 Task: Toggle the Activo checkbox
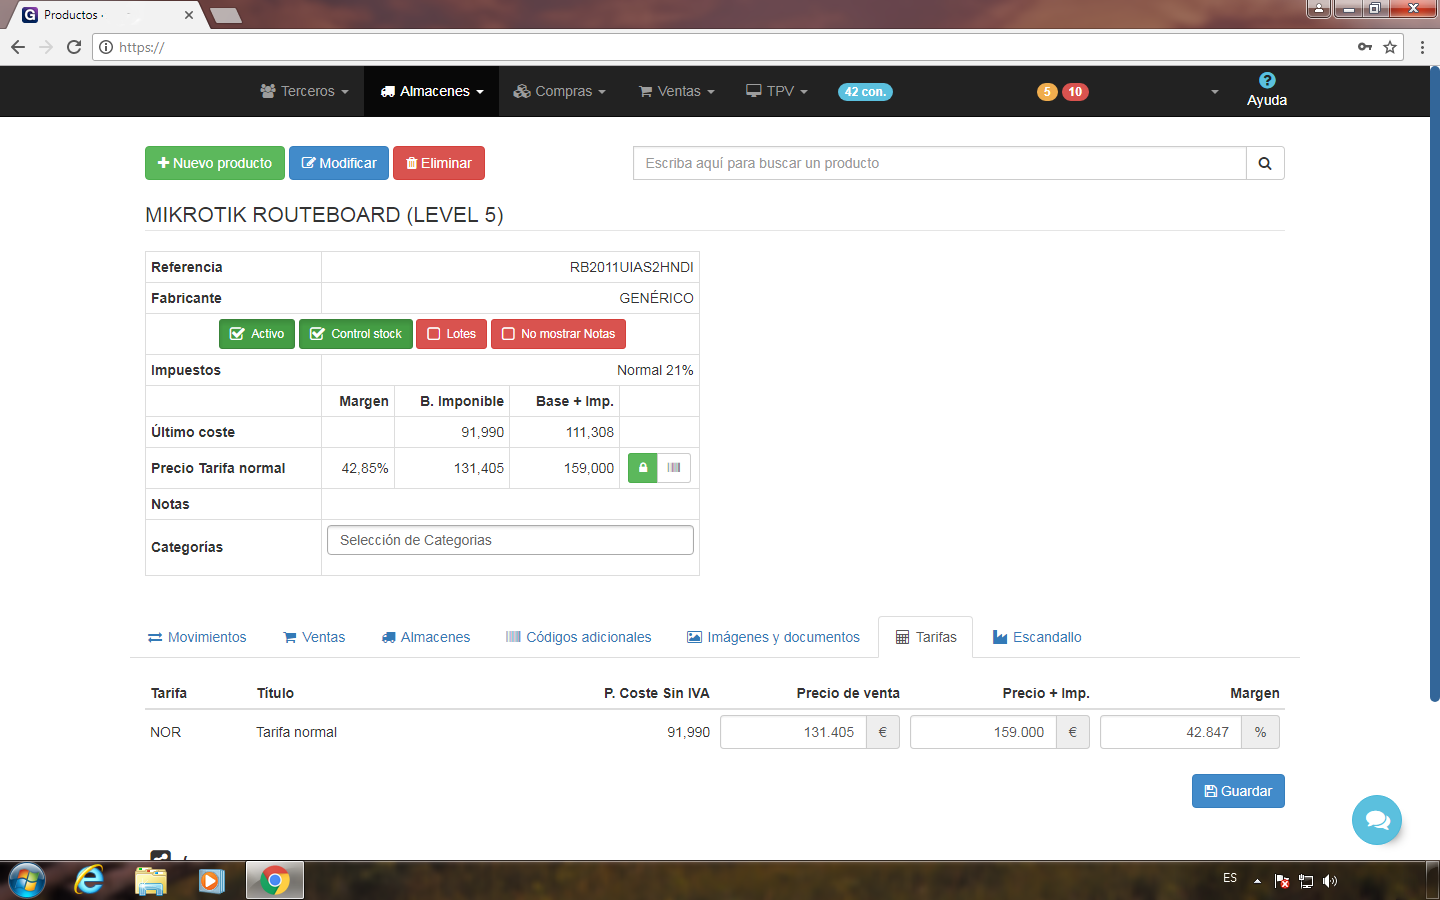point(257,334)
